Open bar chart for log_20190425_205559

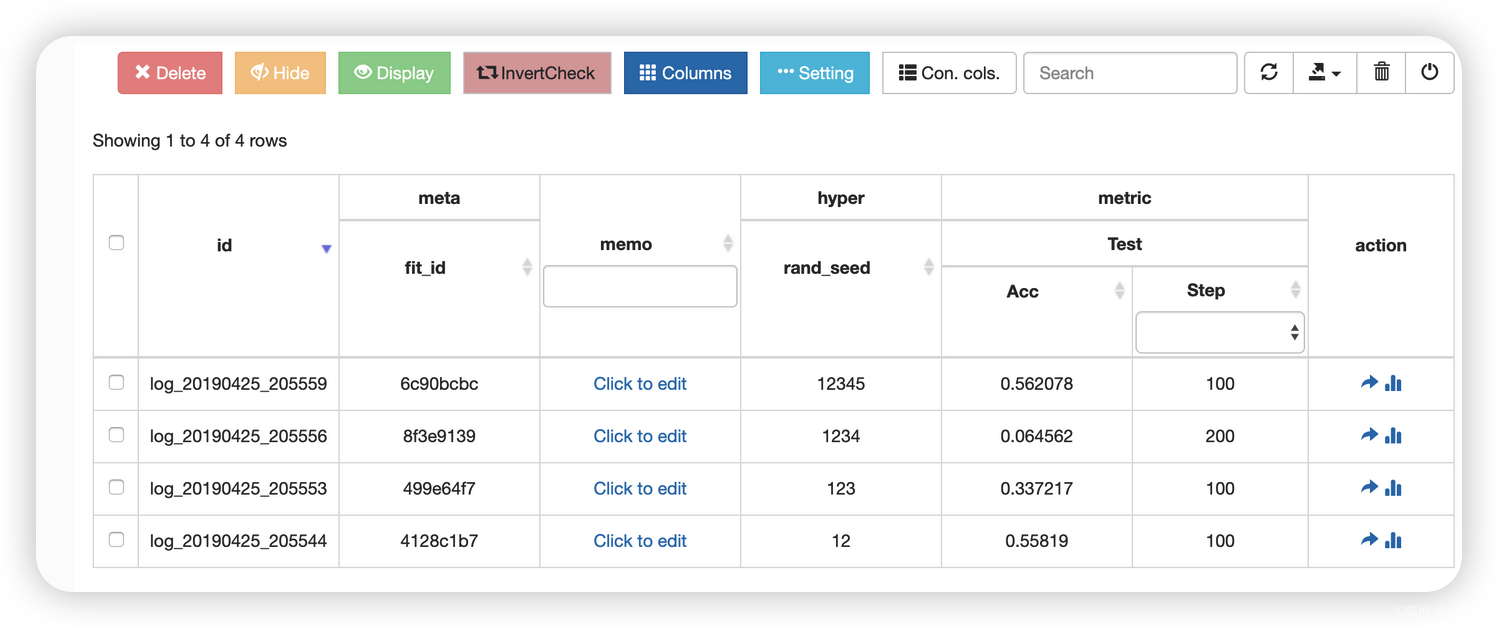1393,383
